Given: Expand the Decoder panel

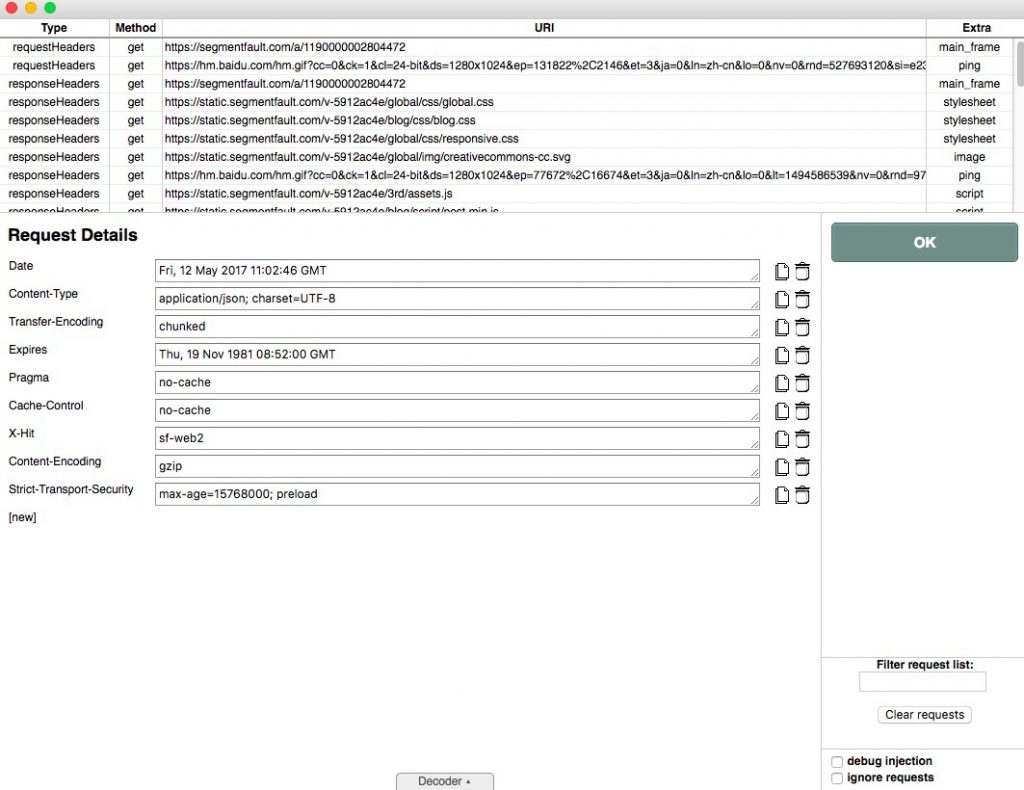Looking at the screenshot, I should [x=444, y=781].
